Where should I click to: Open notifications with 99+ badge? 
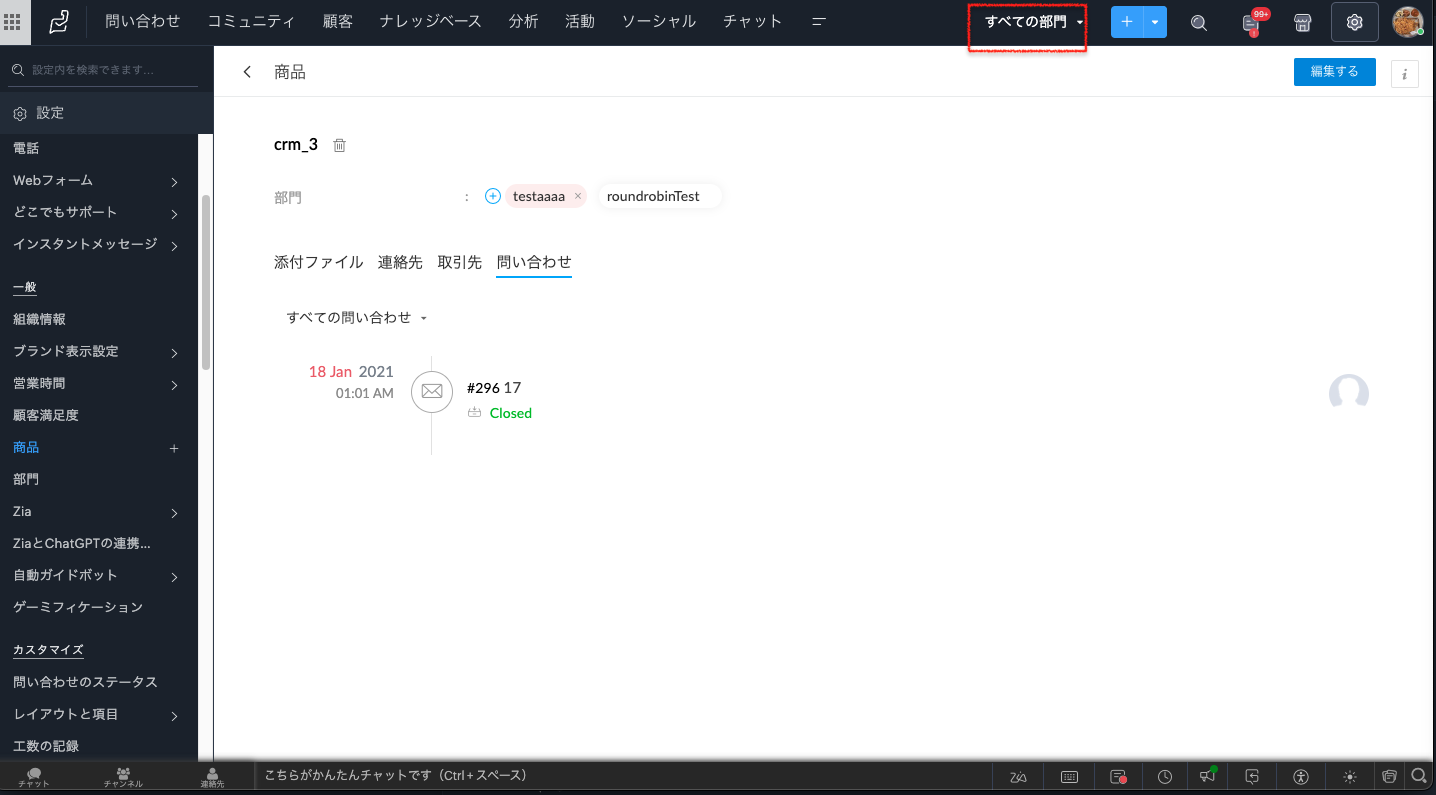coord(1250,22)
